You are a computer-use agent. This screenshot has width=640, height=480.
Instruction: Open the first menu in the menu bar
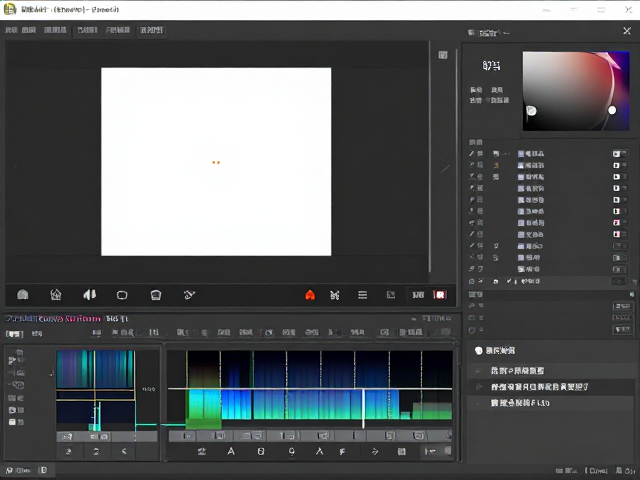point(11,30)
